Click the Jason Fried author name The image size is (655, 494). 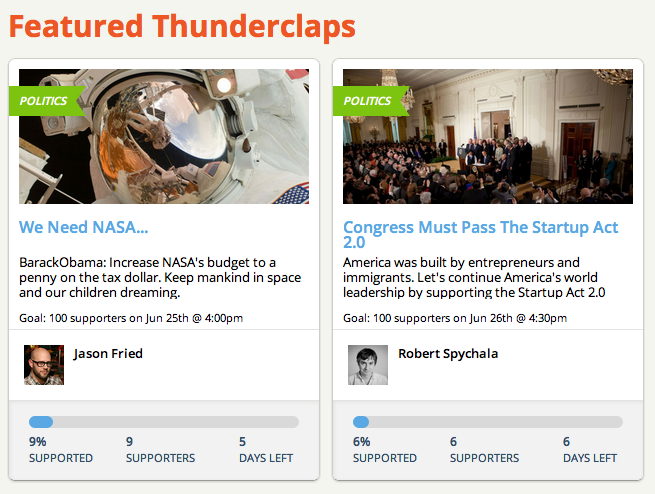[108, 353]
